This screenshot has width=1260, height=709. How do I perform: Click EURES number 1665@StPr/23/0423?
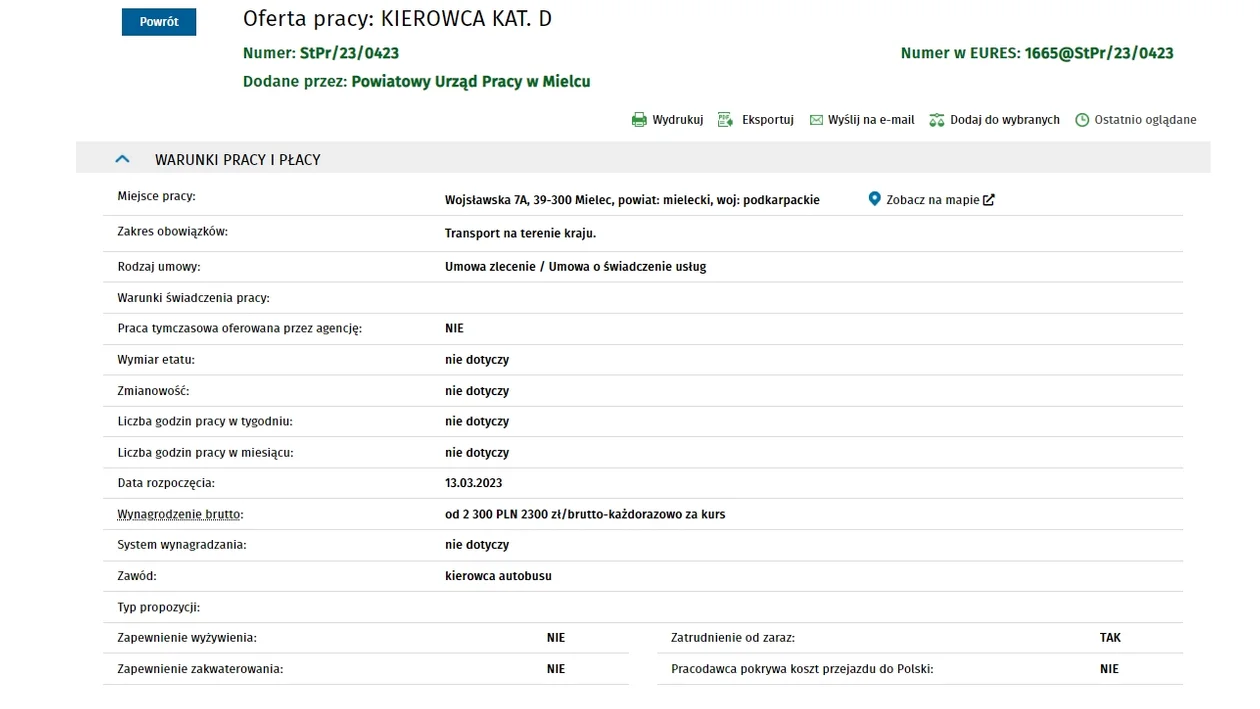point(1099,53)
